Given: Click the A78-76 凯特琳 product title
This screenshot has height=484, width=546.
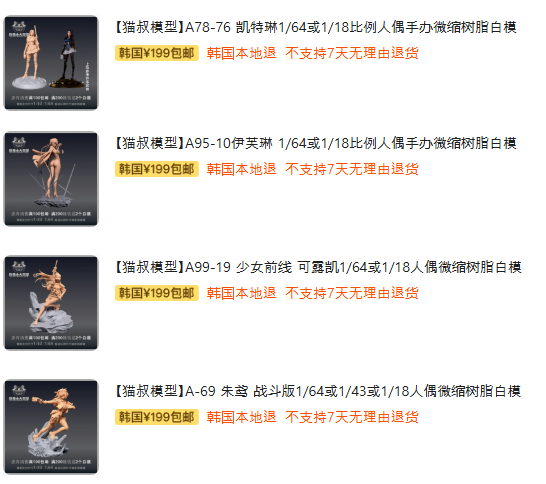Looking at the screenshot, I should click(315, 27).
